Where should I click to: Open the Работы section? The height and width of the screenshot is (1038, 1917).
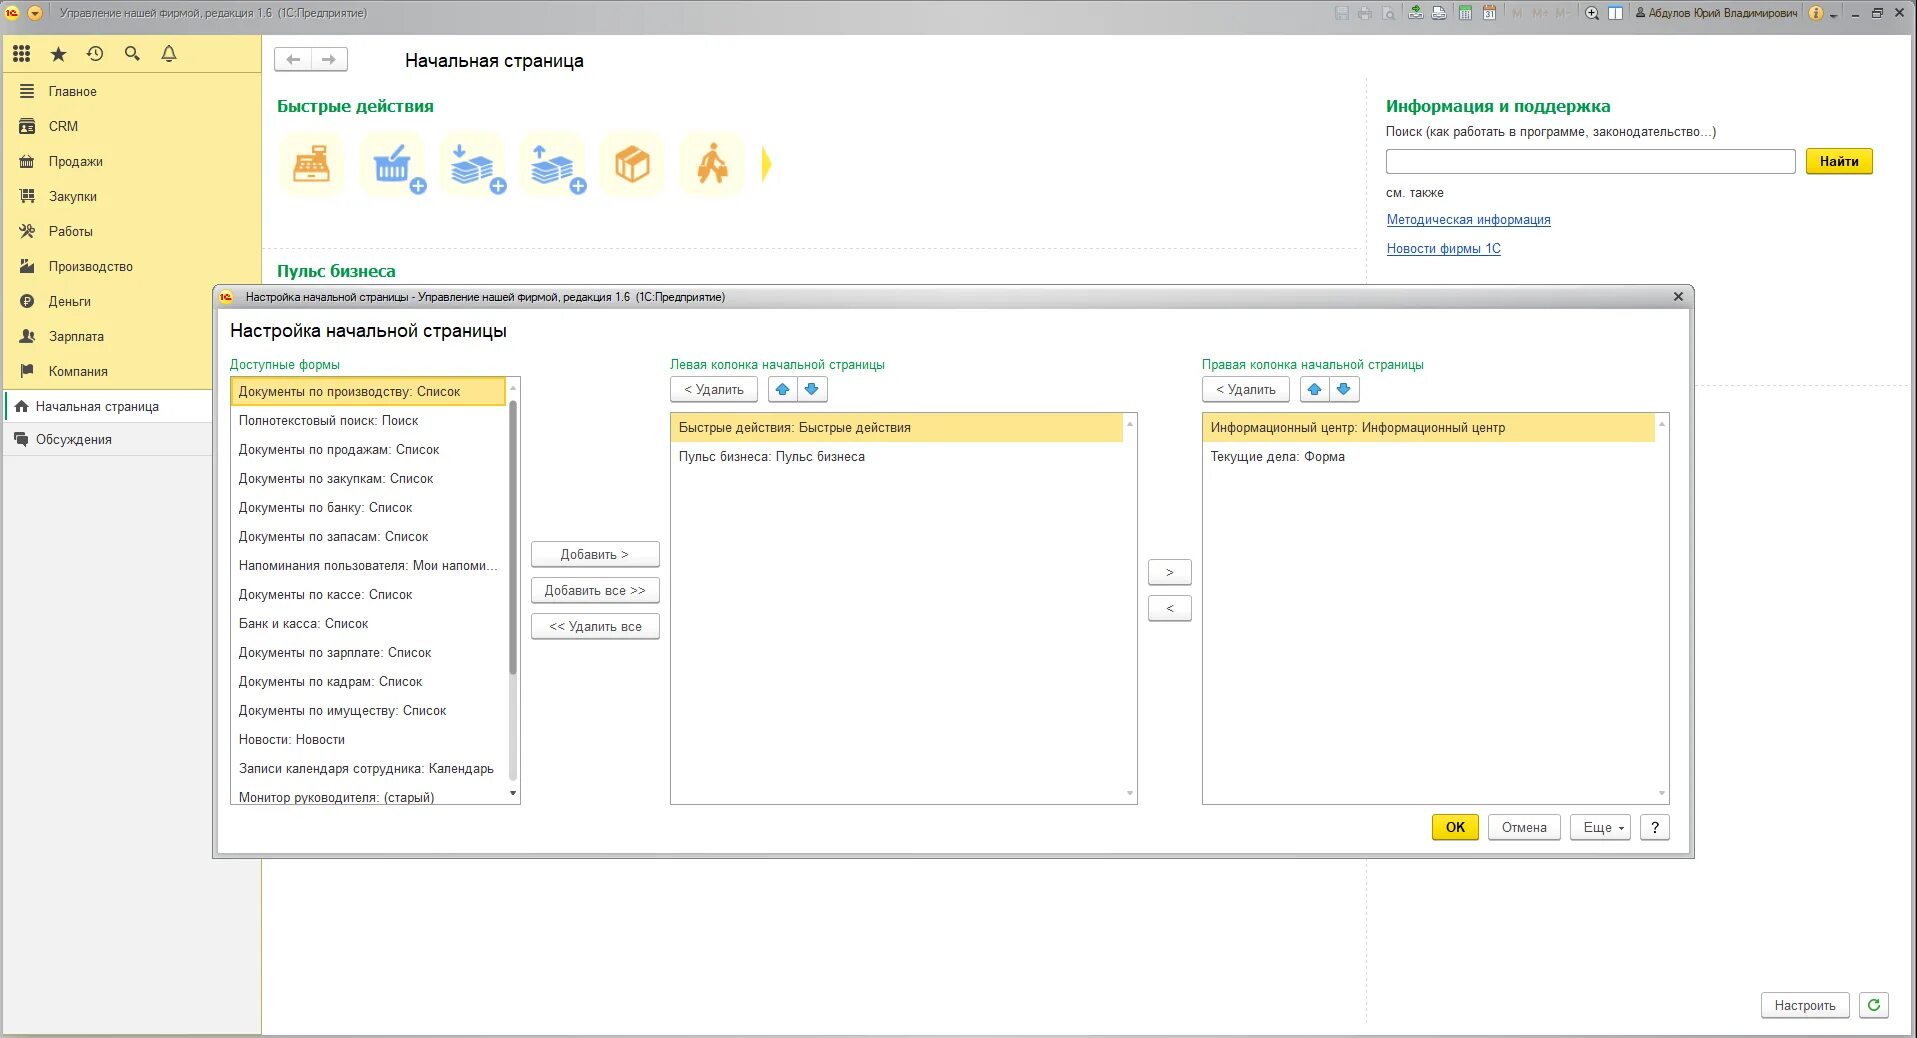pos(132,231)
